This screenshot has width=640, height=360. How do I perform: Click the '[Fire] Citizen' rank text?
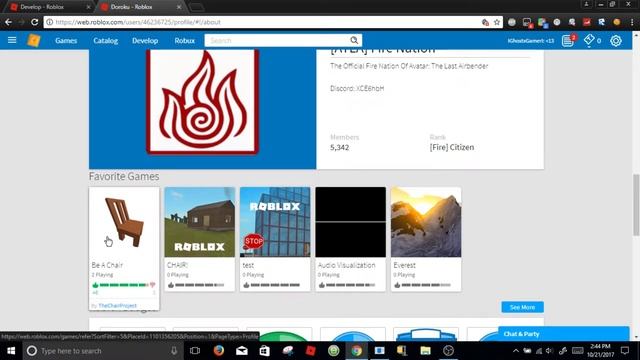[452, 147]
